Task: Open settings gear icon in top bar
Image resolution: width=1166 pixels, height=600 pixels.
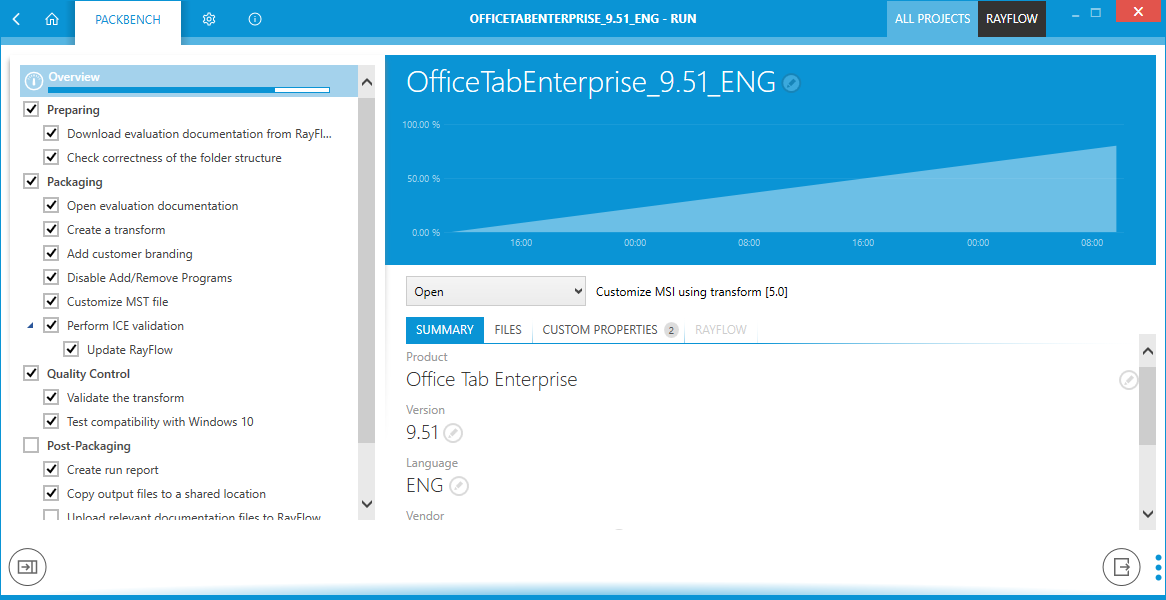Action: tap(209, 19)
